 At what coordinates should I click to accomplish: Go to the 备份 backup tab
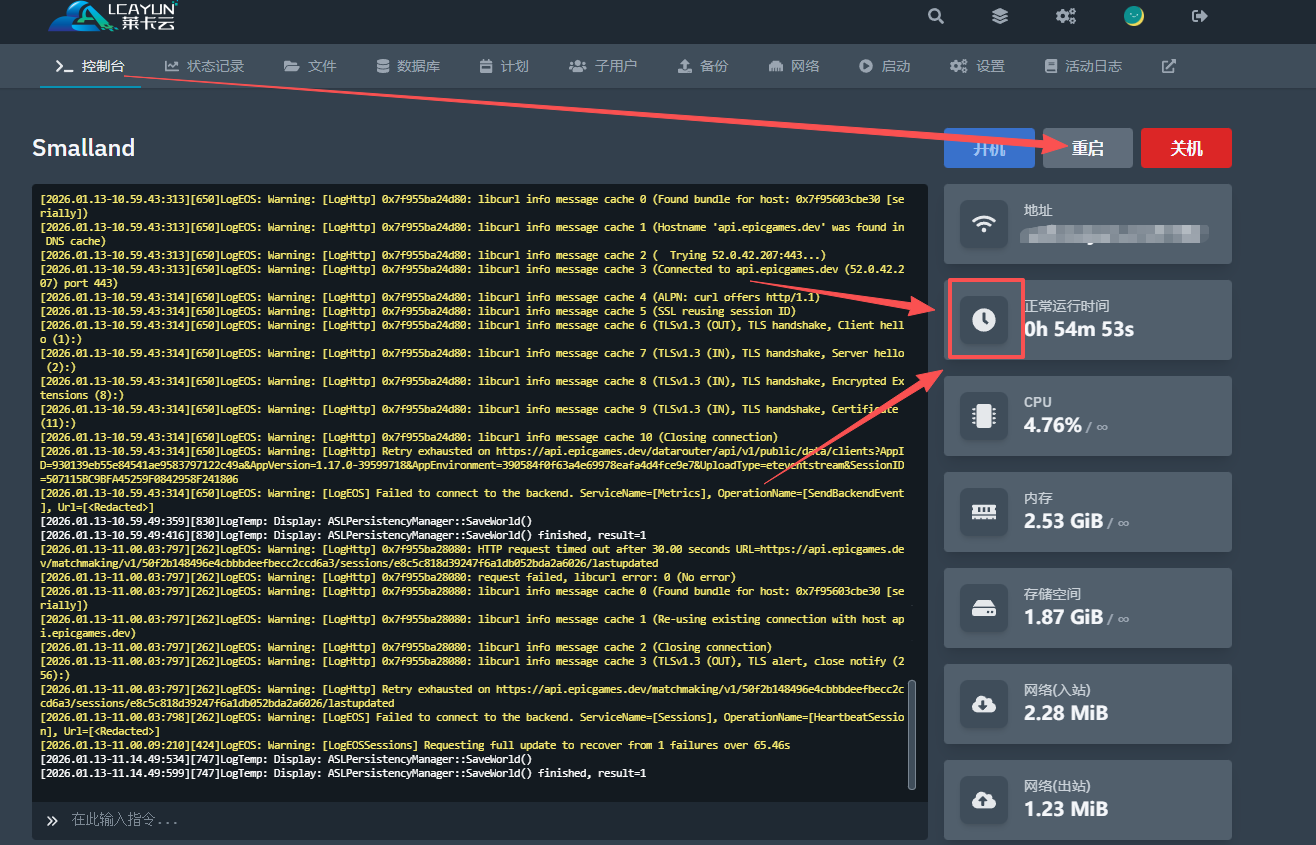pyautogui.click(x=703, y=66)
